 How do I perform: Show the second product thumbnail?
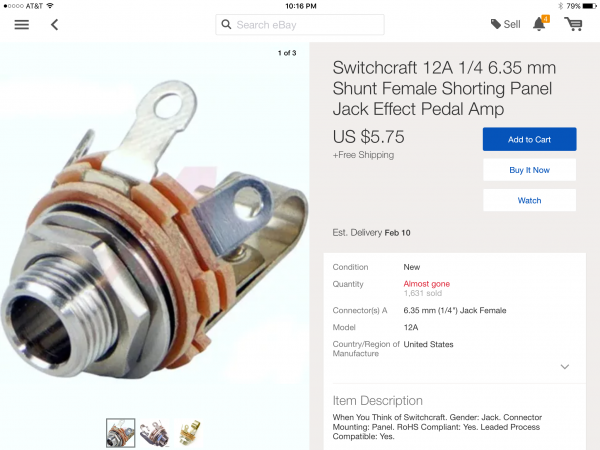pyautogui.click(x=153, y=432)
